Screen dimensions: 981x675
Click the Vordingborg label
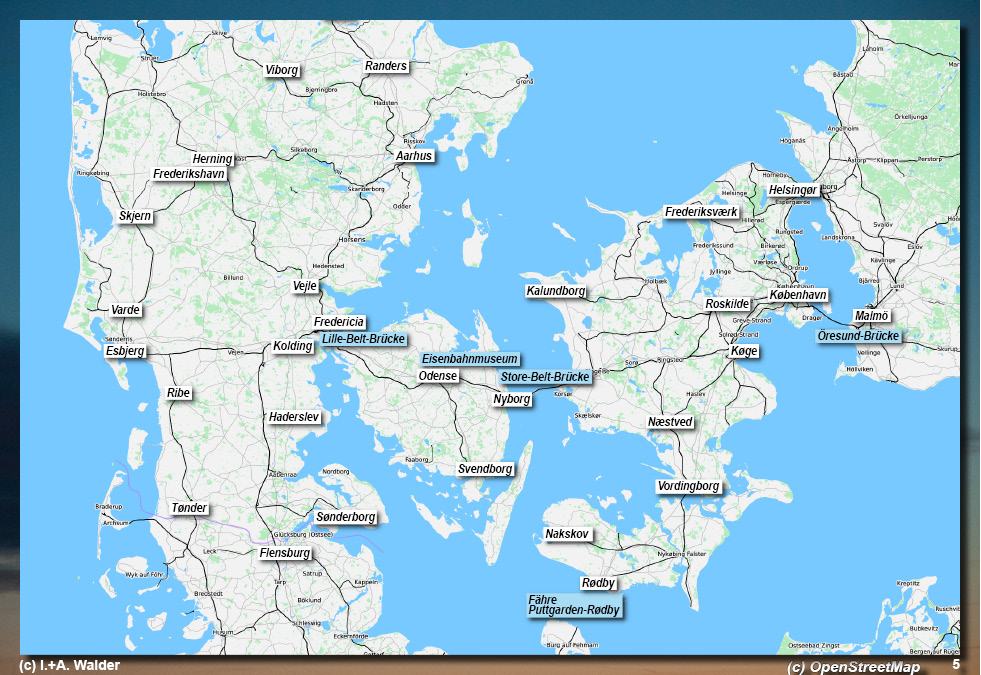click(x=688, y=486)
